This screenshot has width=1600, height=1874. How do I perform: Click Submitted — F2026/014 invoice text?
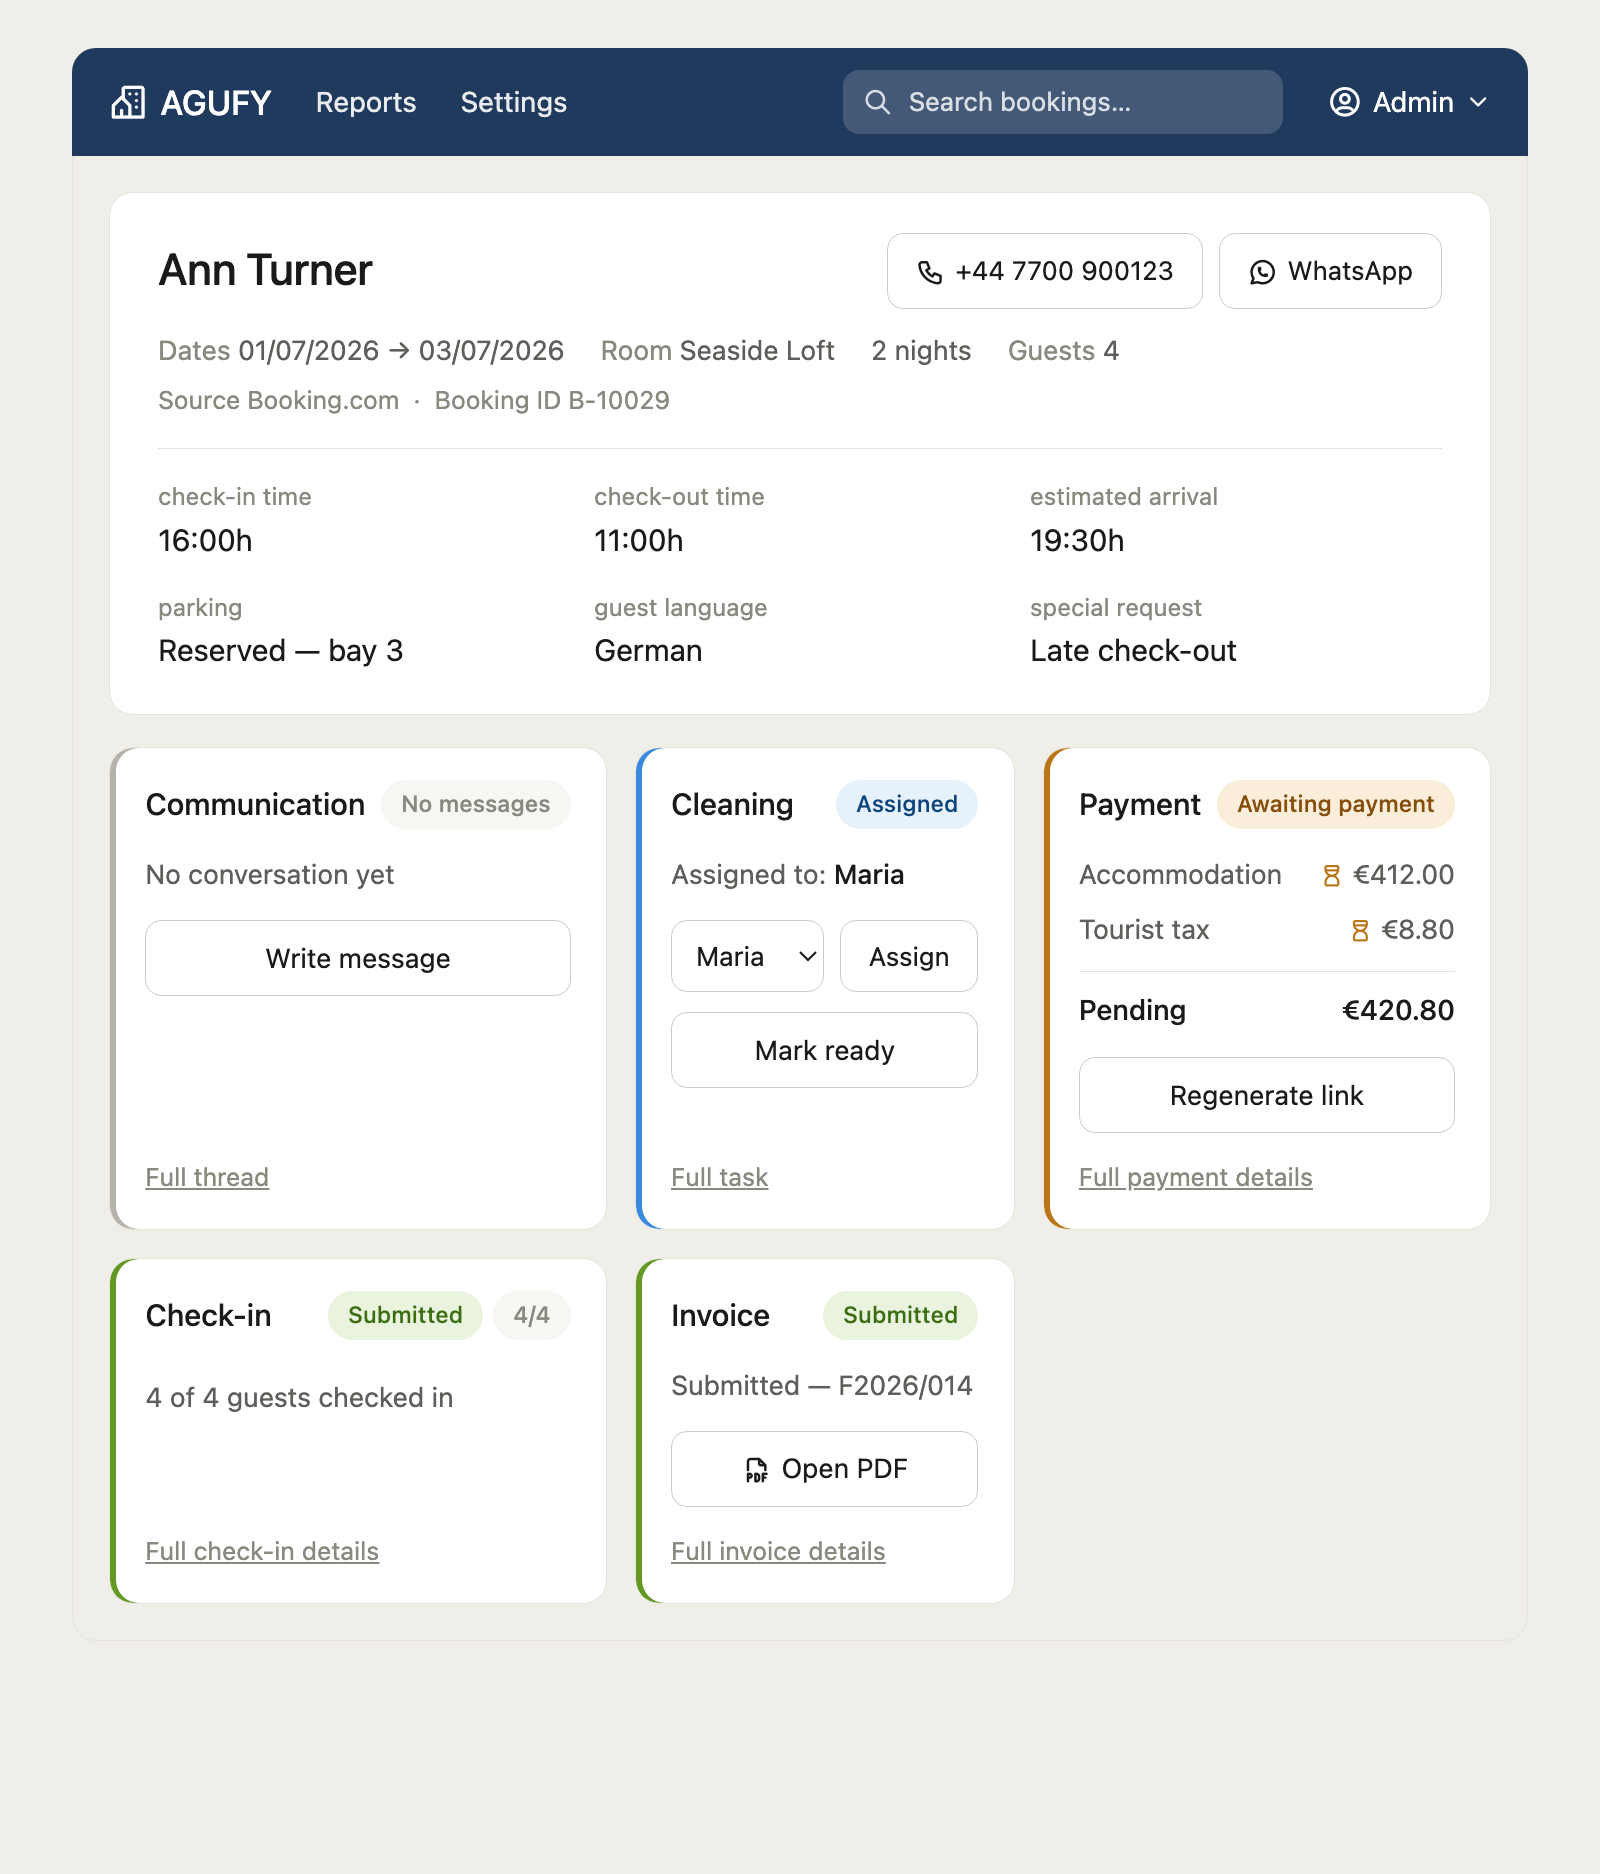(822, 1386)
